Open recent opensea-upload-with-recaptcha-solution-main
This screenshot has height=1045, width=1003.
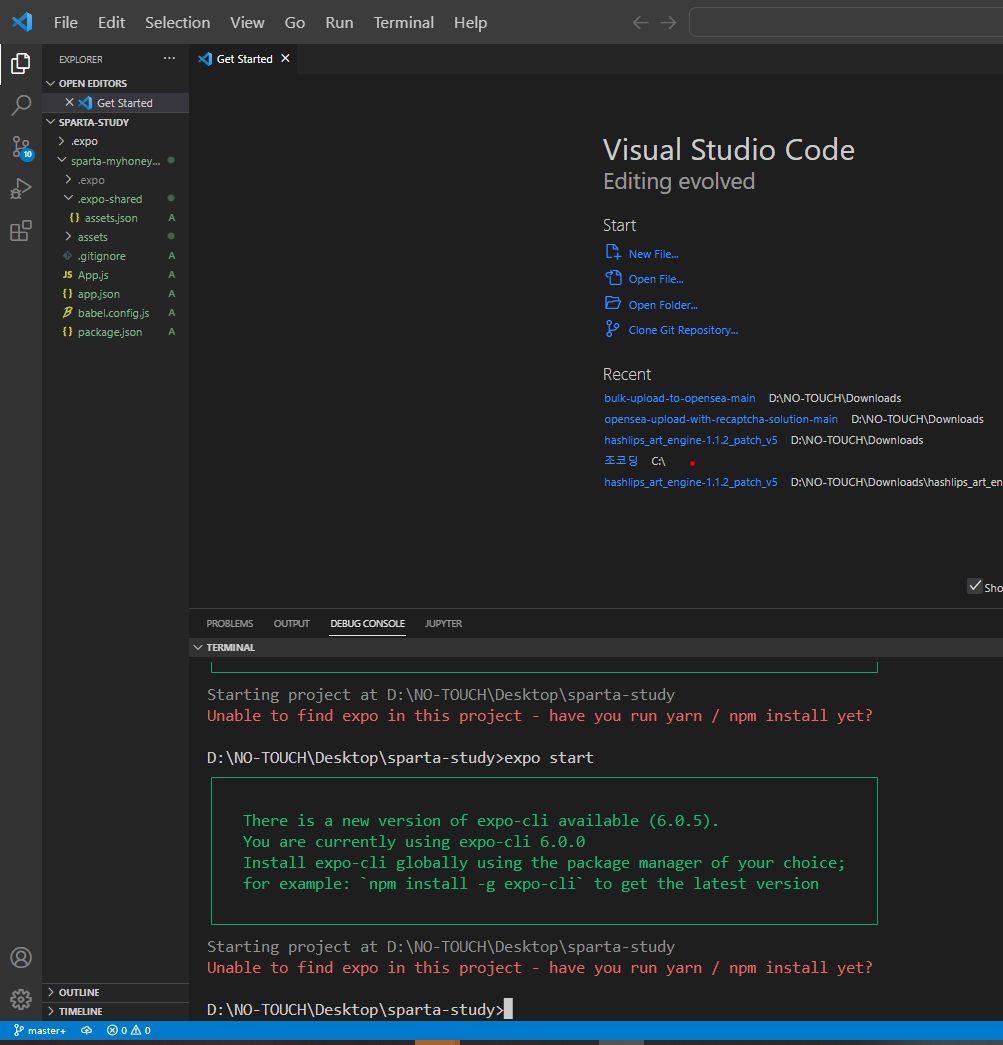[720, 419]
